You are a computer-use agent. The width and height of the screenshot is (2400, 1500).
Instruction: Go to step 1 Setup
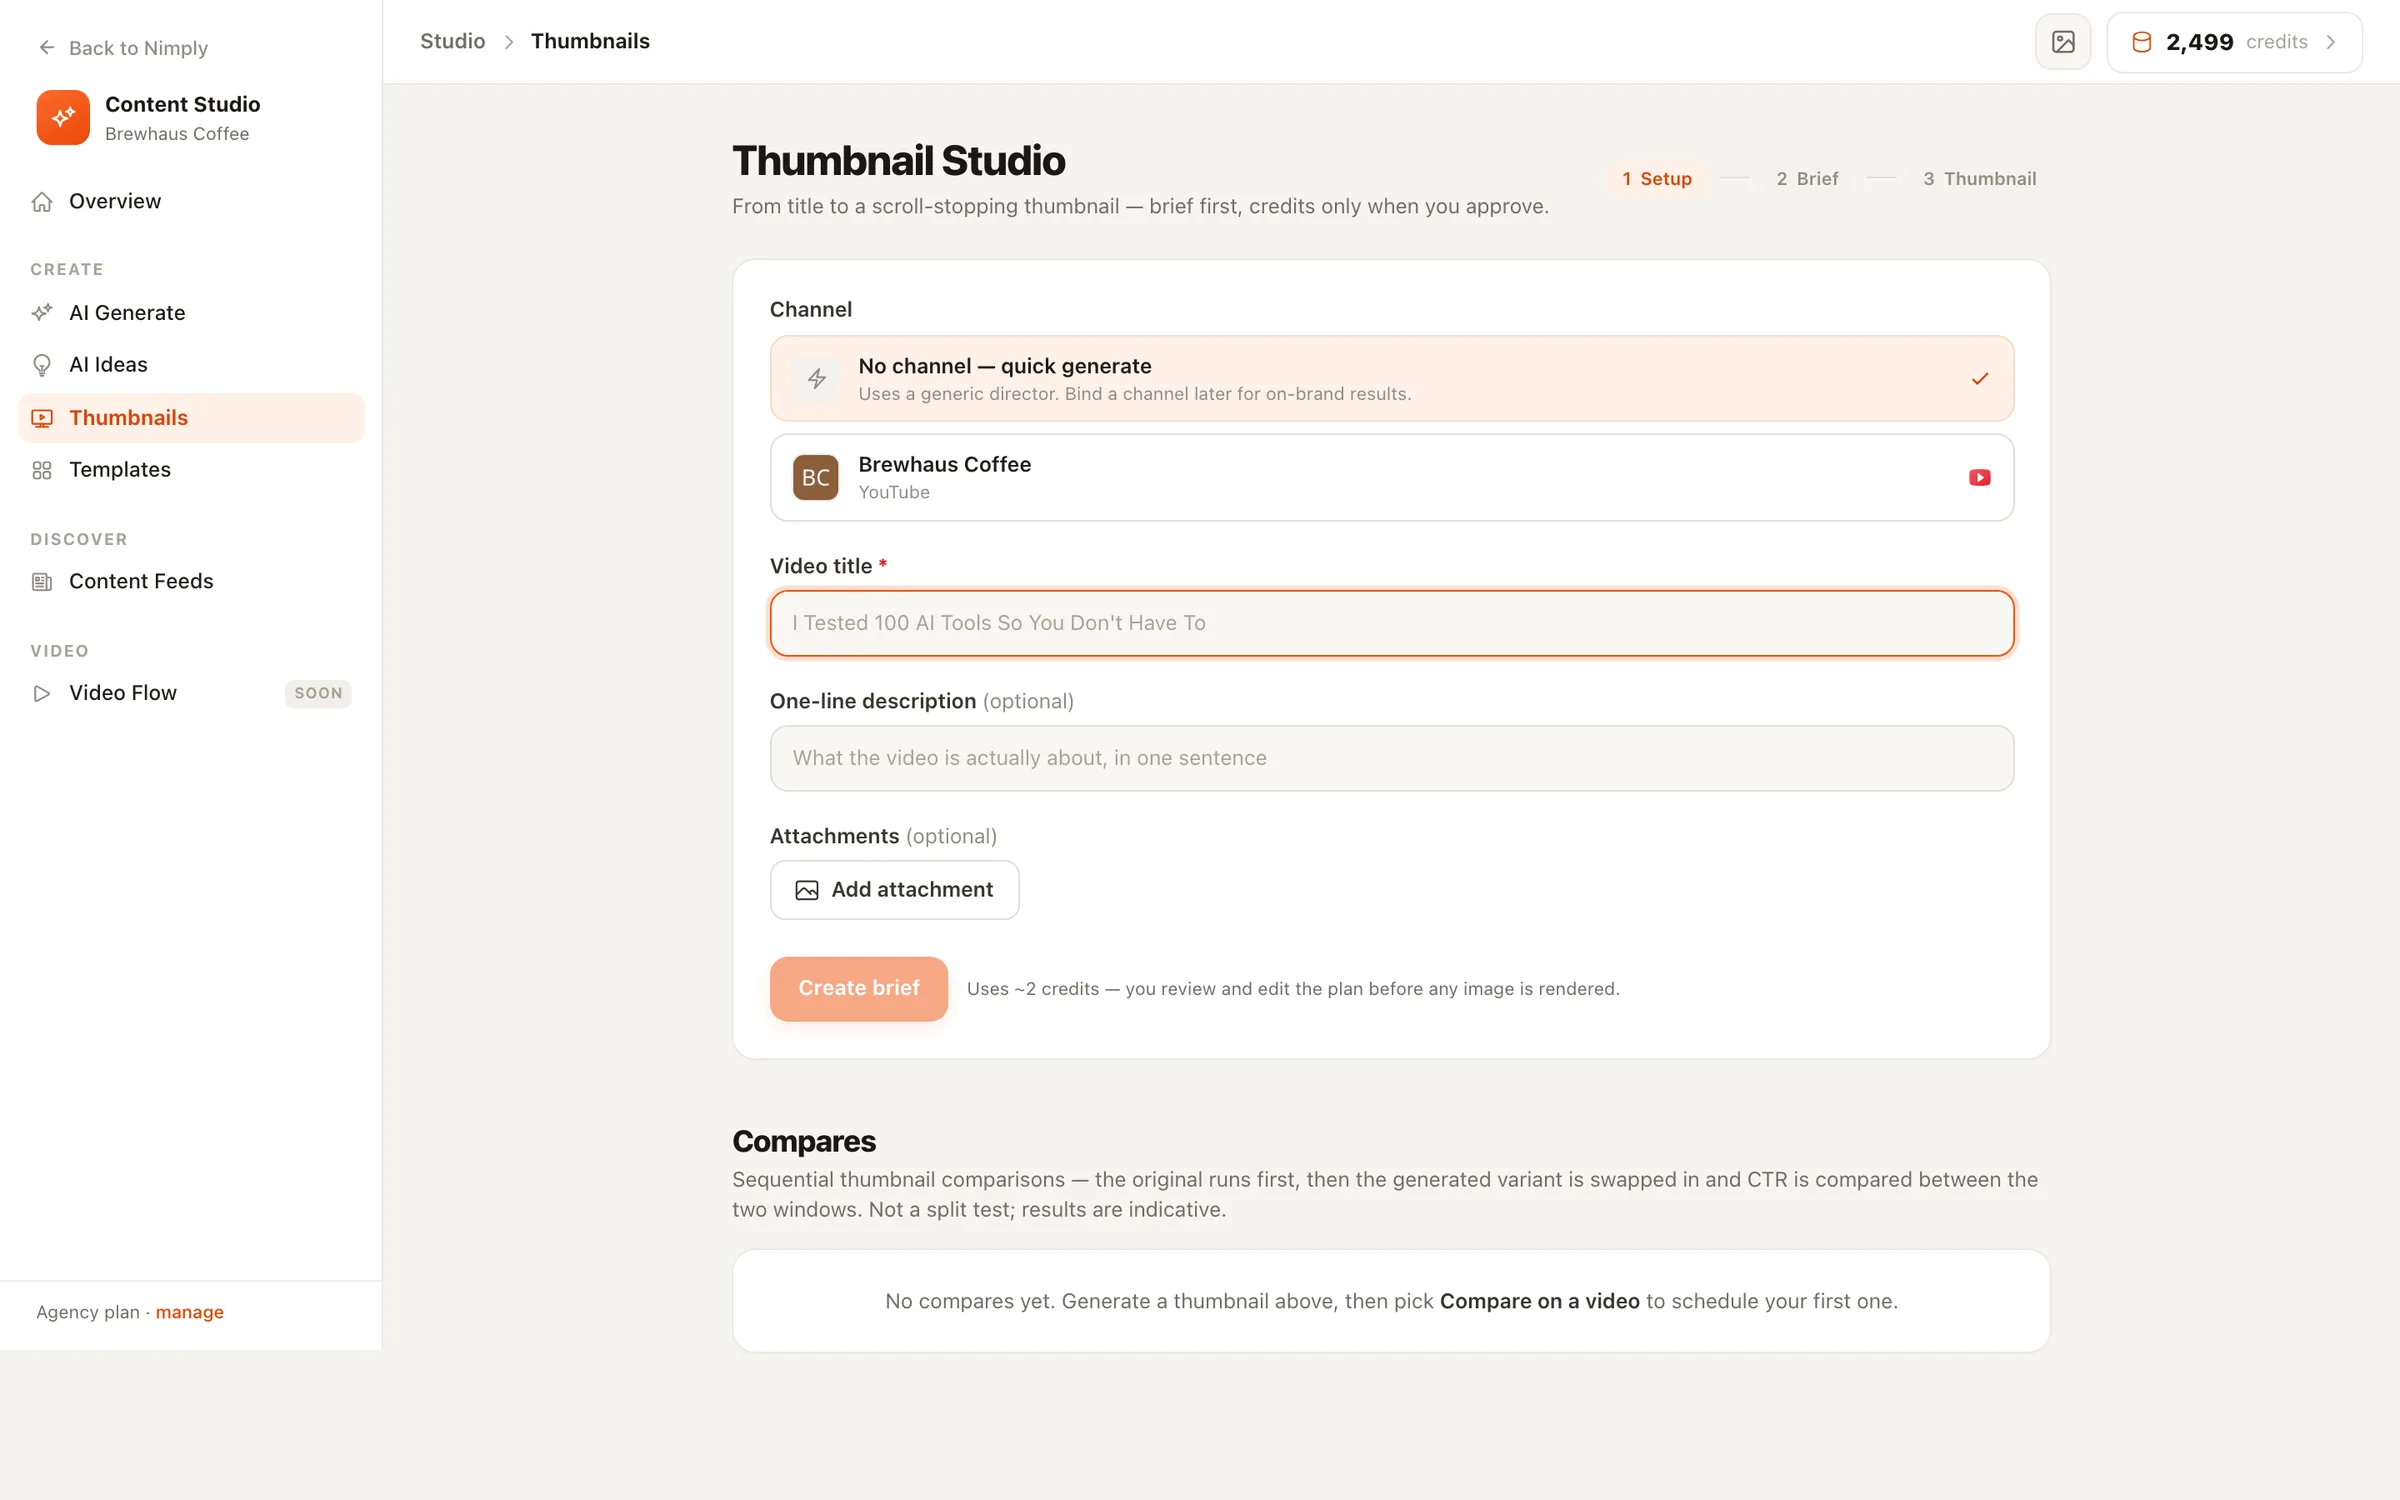coord(1657,179)
